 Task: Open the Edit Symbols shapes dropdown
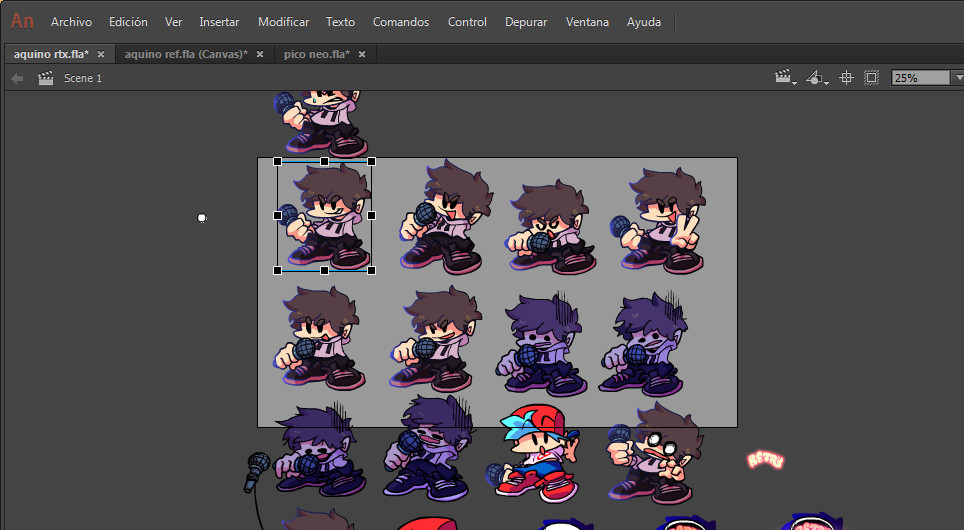pos(817,78)
